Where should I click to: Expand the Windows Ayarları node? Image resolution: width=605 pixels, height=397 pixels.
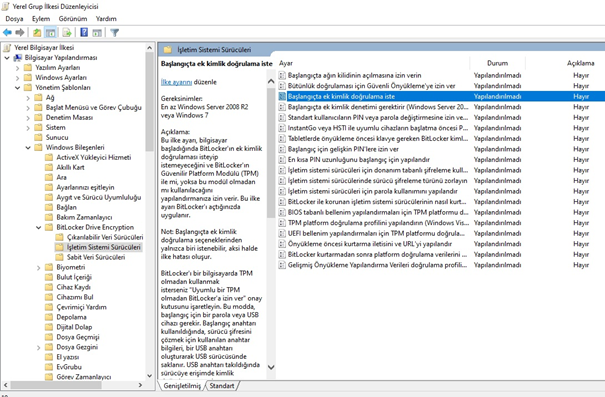click(x=17, y=78)
